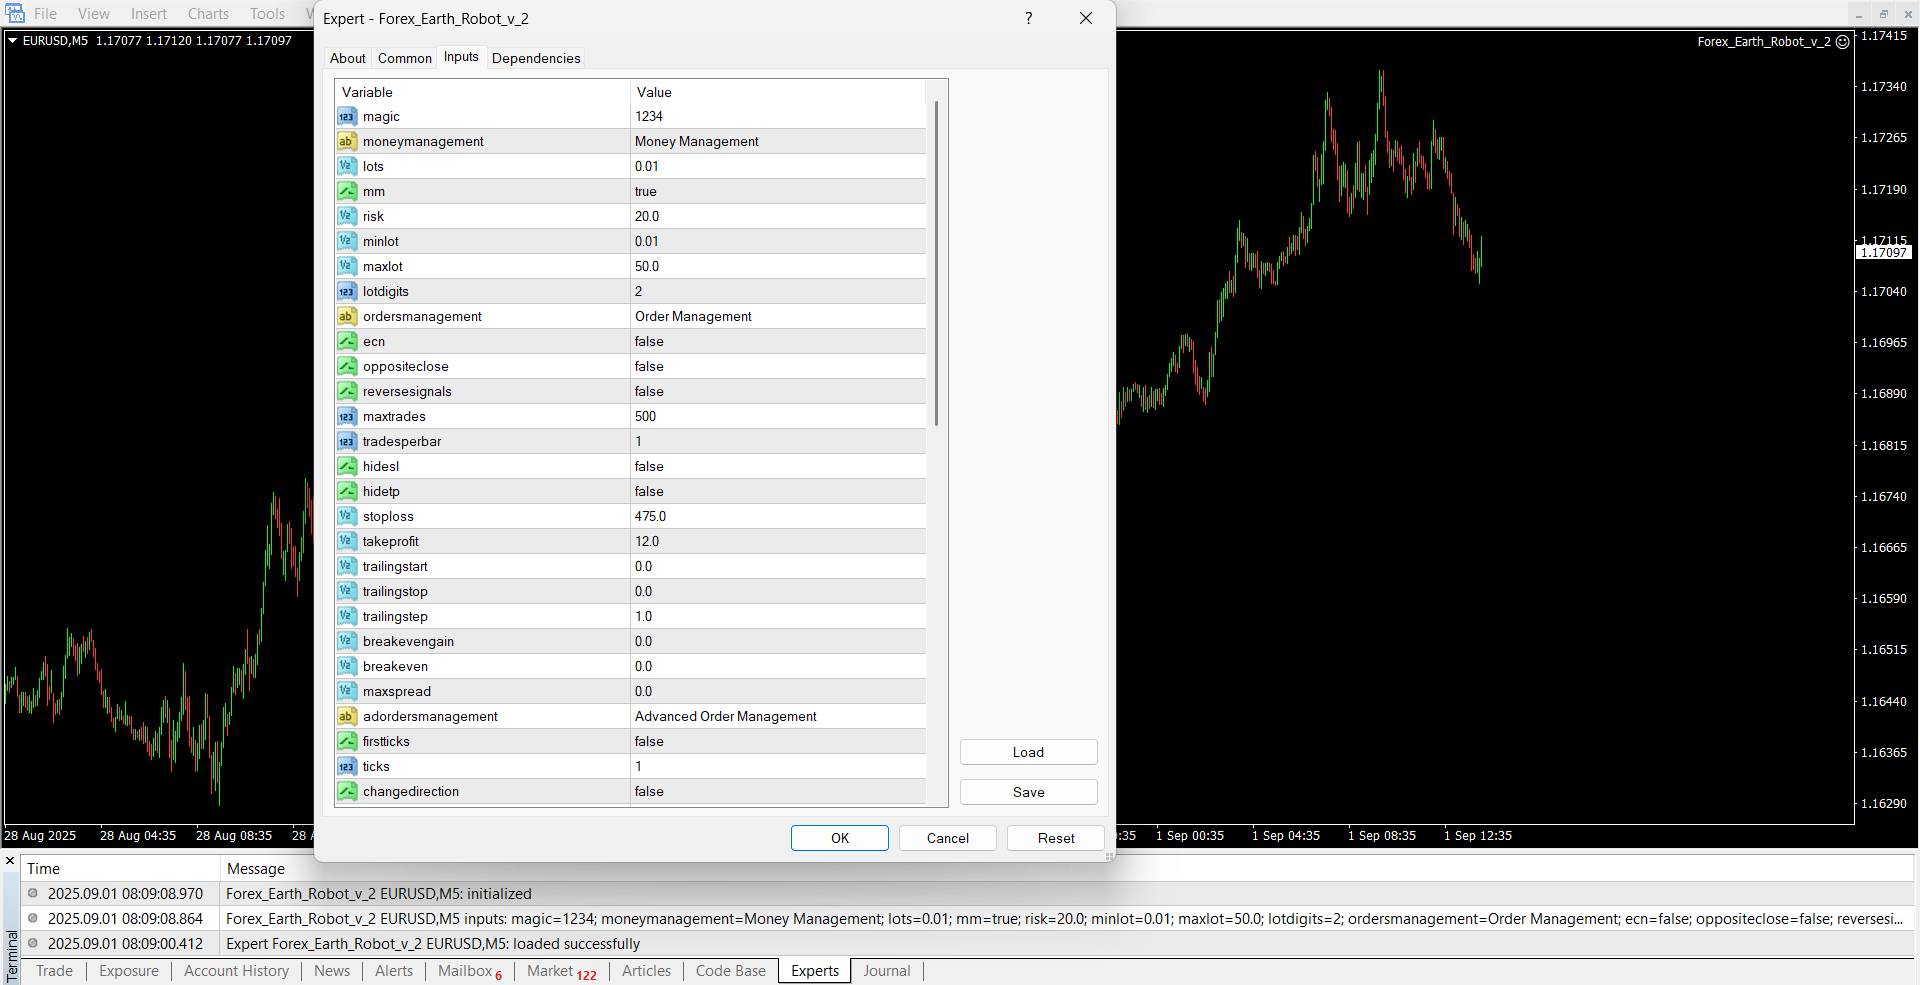Click the double-type icon next to lots

(346, 167)
